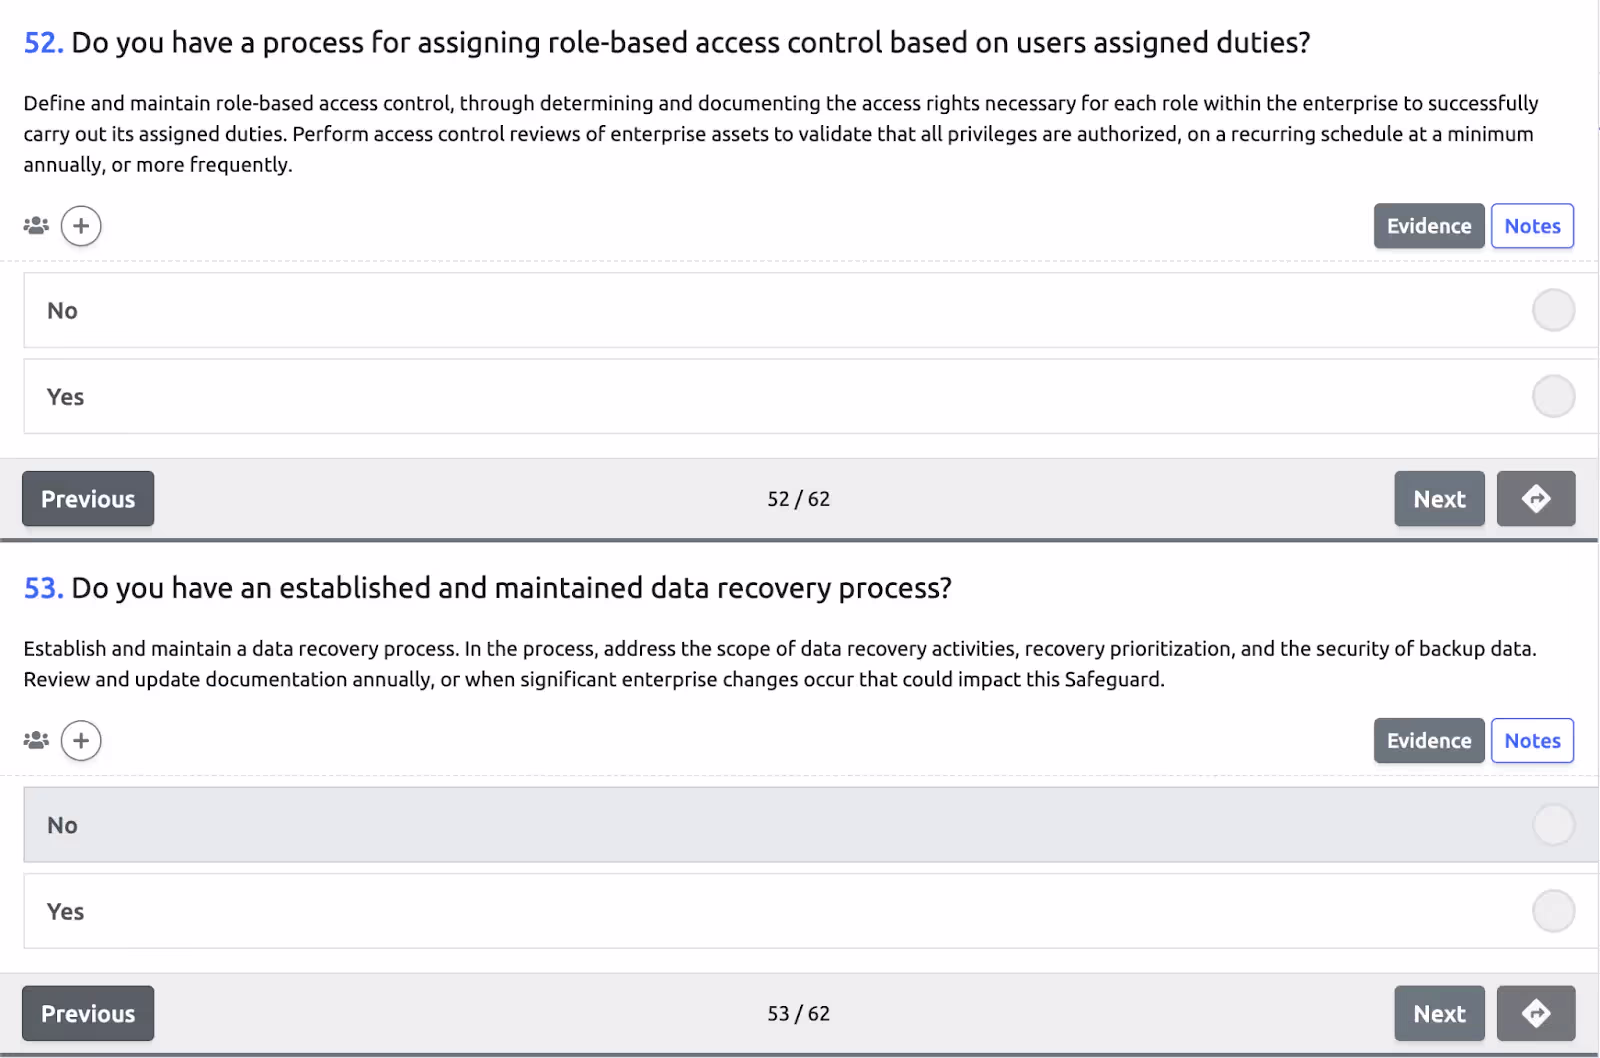
Task: Select the No radio button for question 52
Action: click(x=1553, y=310)
